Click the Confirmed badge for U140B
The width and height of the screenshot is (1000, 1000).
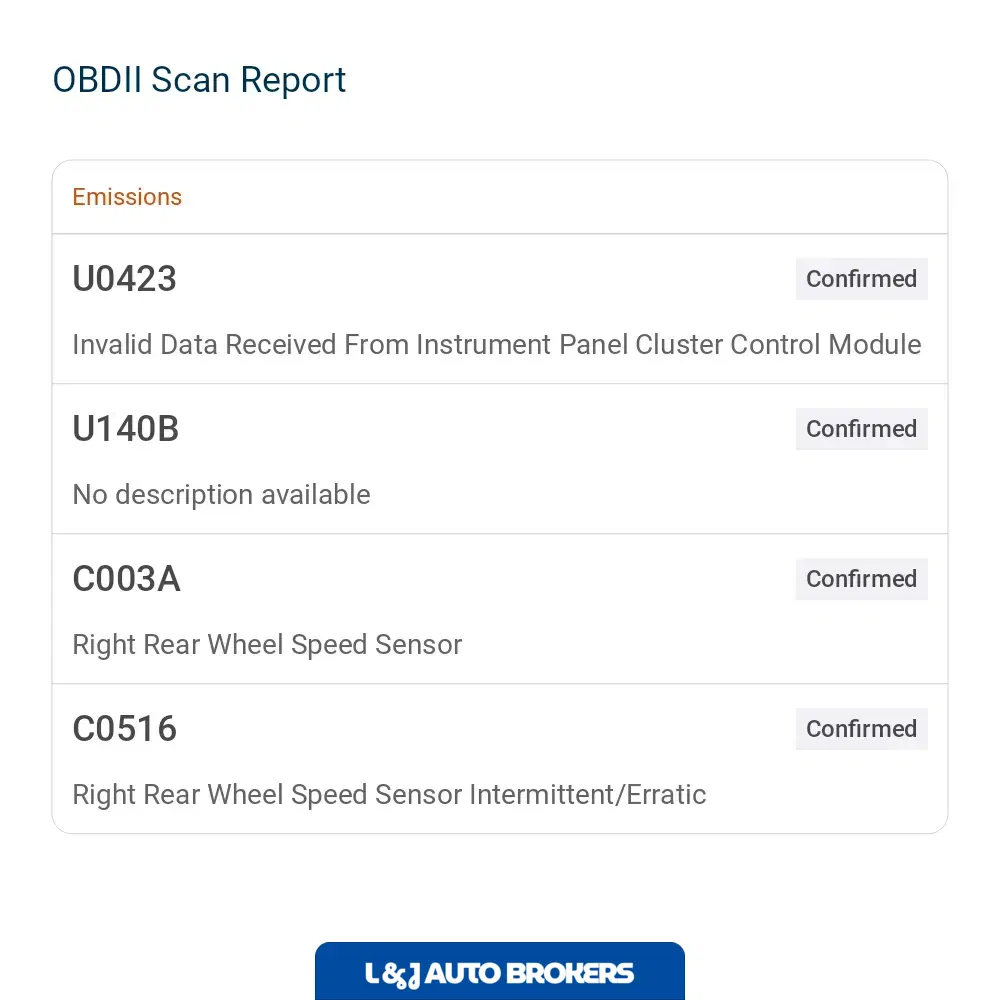[x=862, y=429]
